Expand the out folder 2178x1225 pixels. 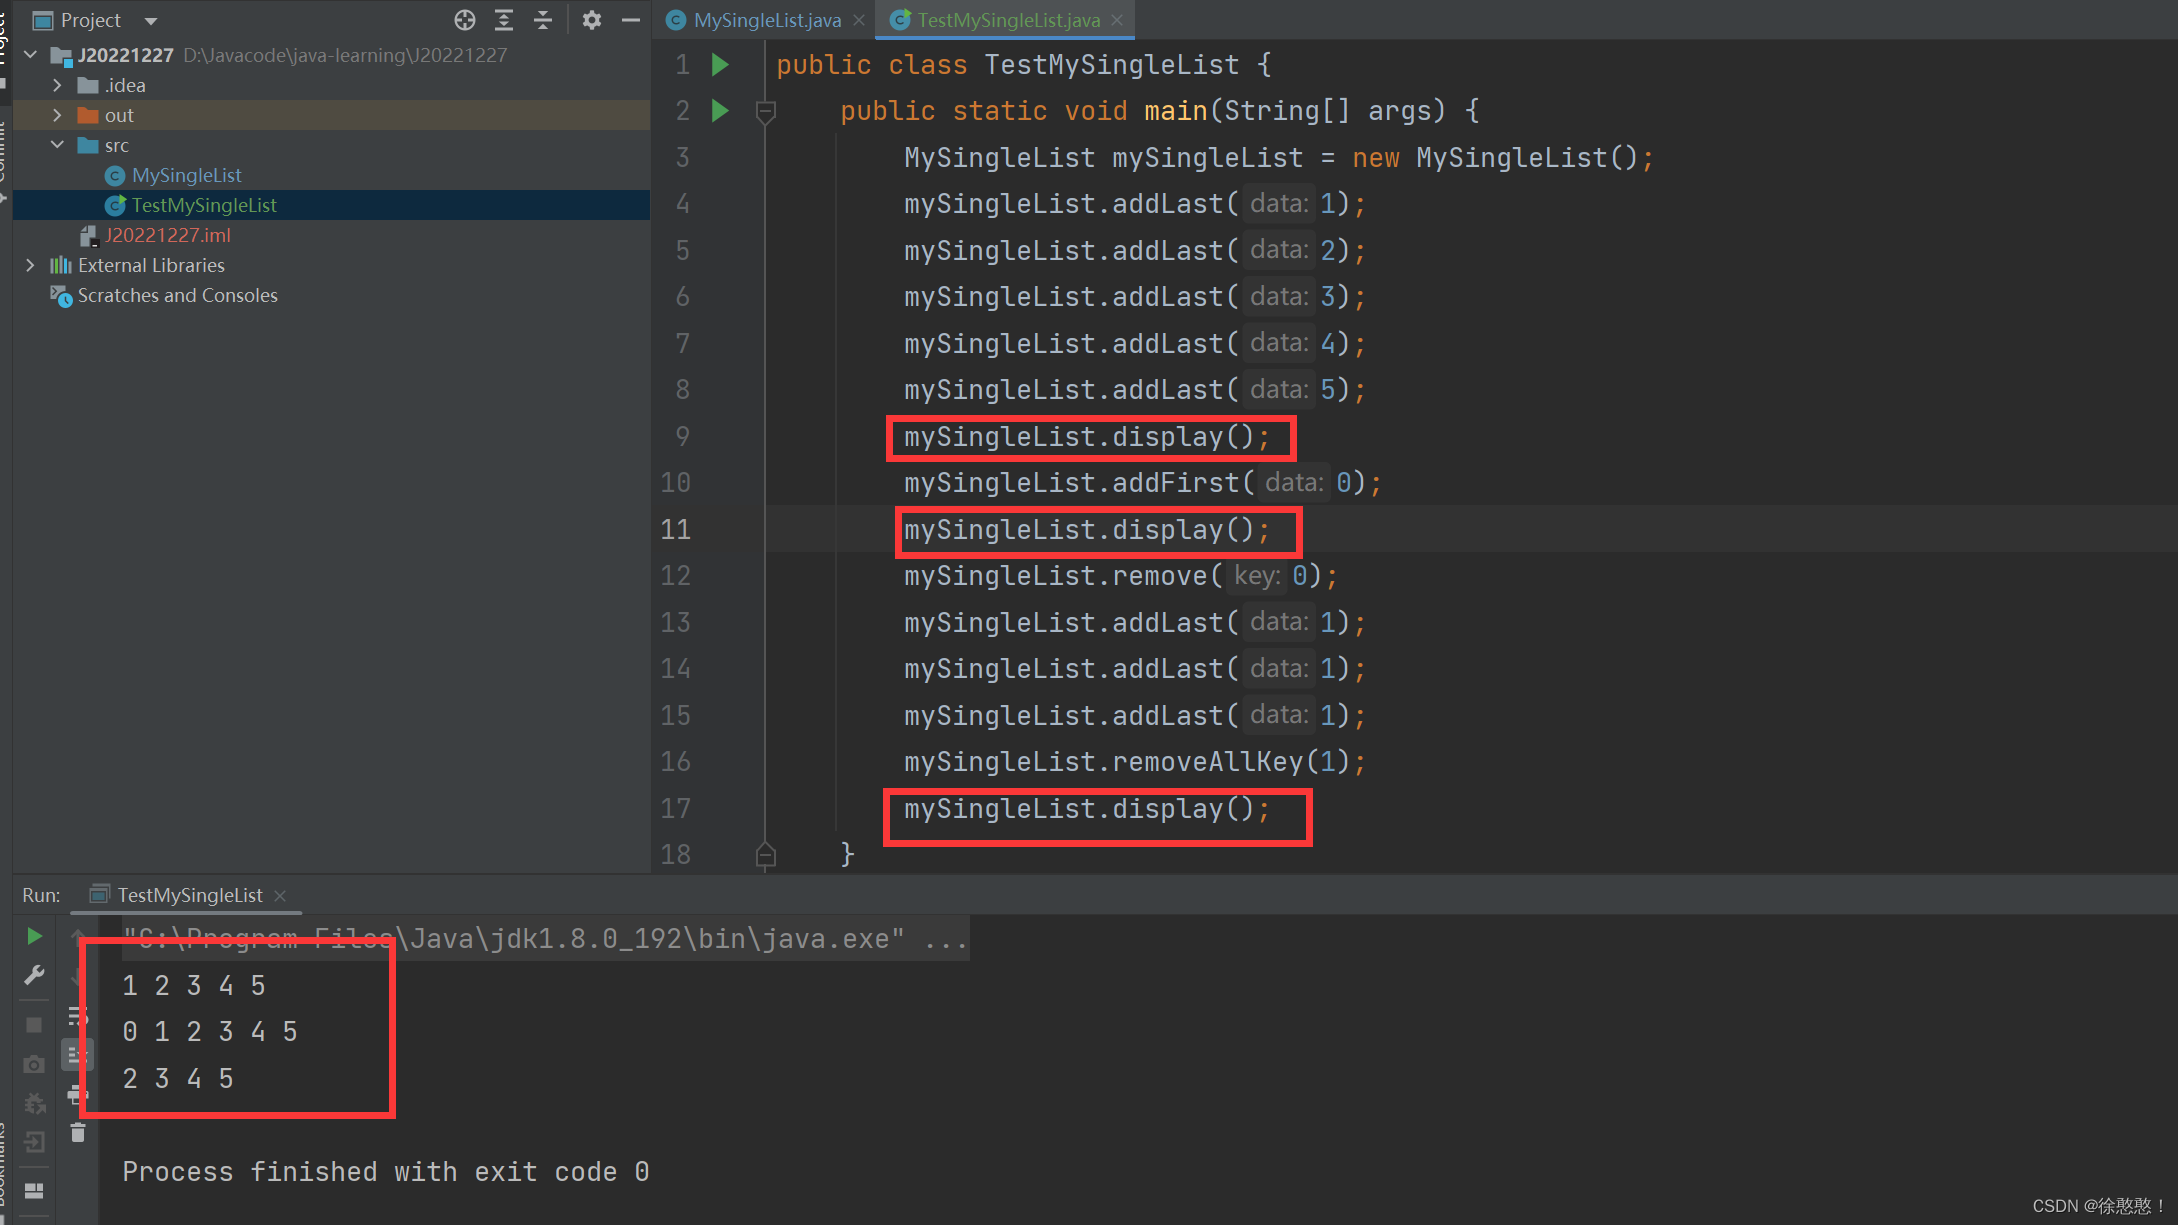point(57,115)
